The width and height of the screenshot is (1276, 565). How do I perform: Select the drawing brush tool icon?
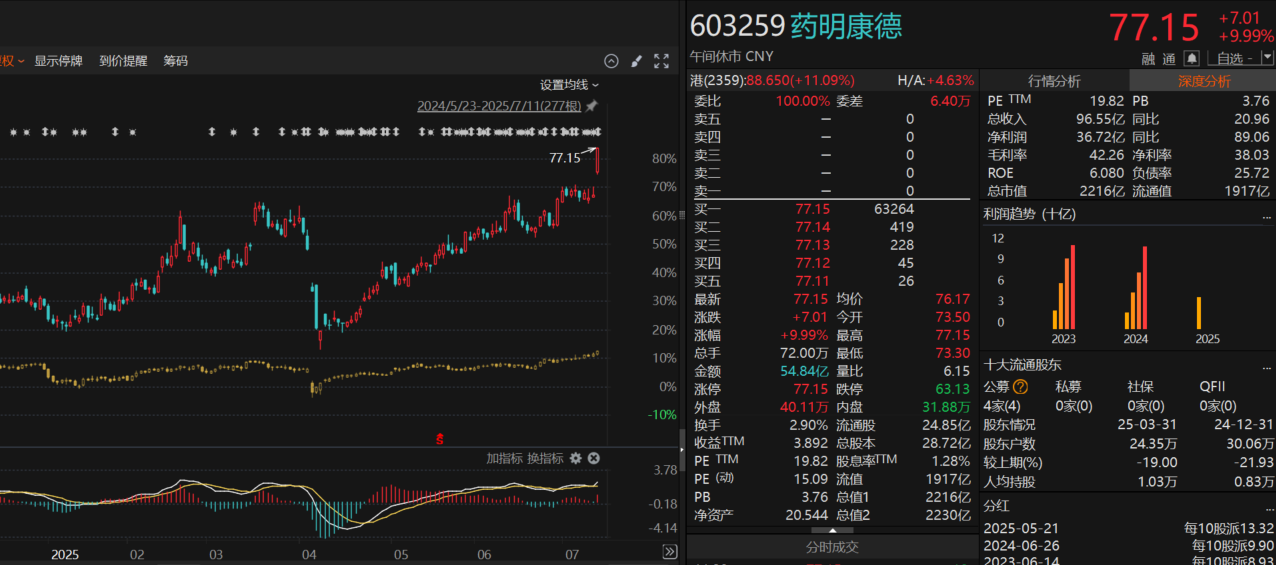pyautogui.click(x=637, y=61)
